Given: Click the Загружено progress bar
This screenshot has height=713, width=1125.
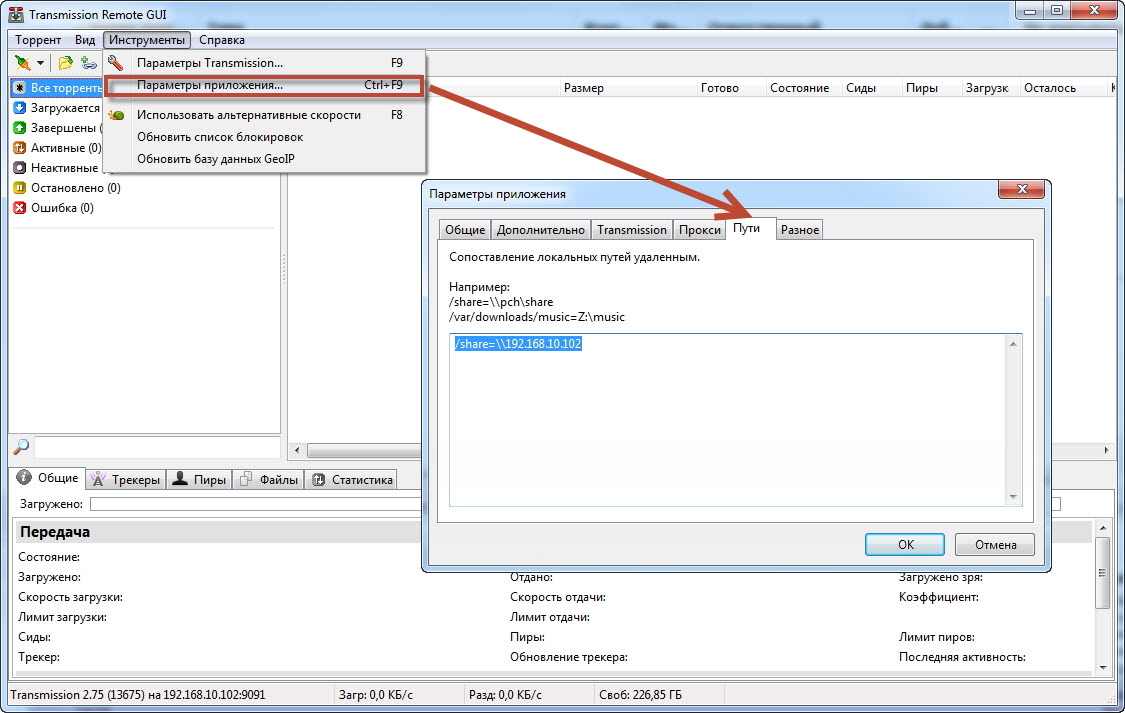Looking at the screenshot, I should (255, 504).
